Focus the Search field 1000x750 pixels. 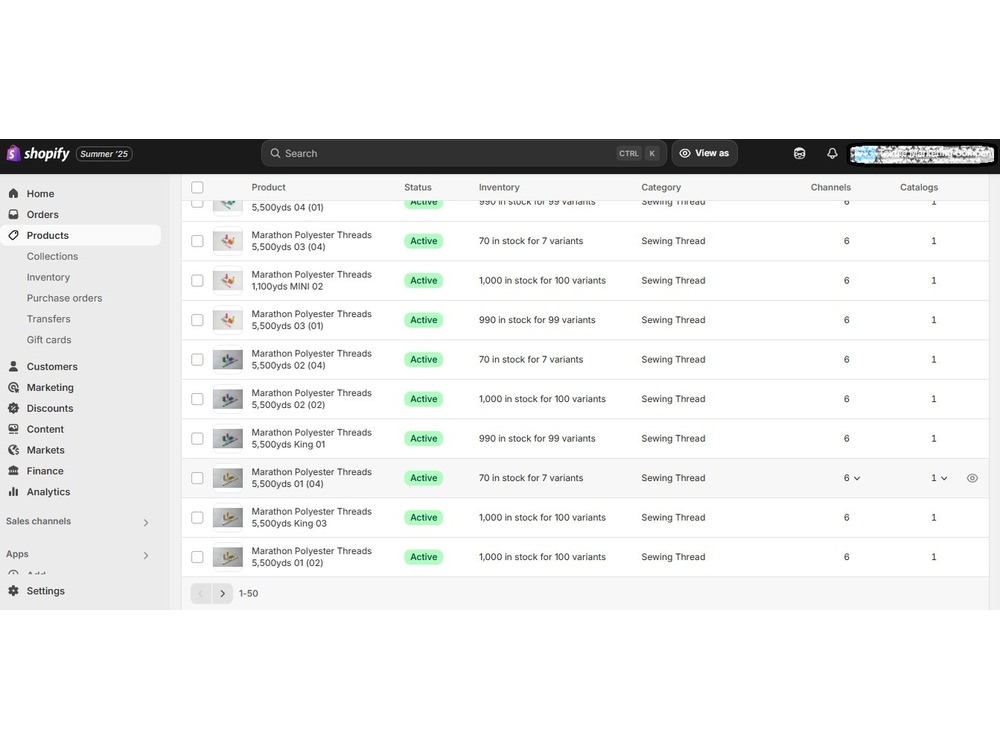(x=464, y=153)
